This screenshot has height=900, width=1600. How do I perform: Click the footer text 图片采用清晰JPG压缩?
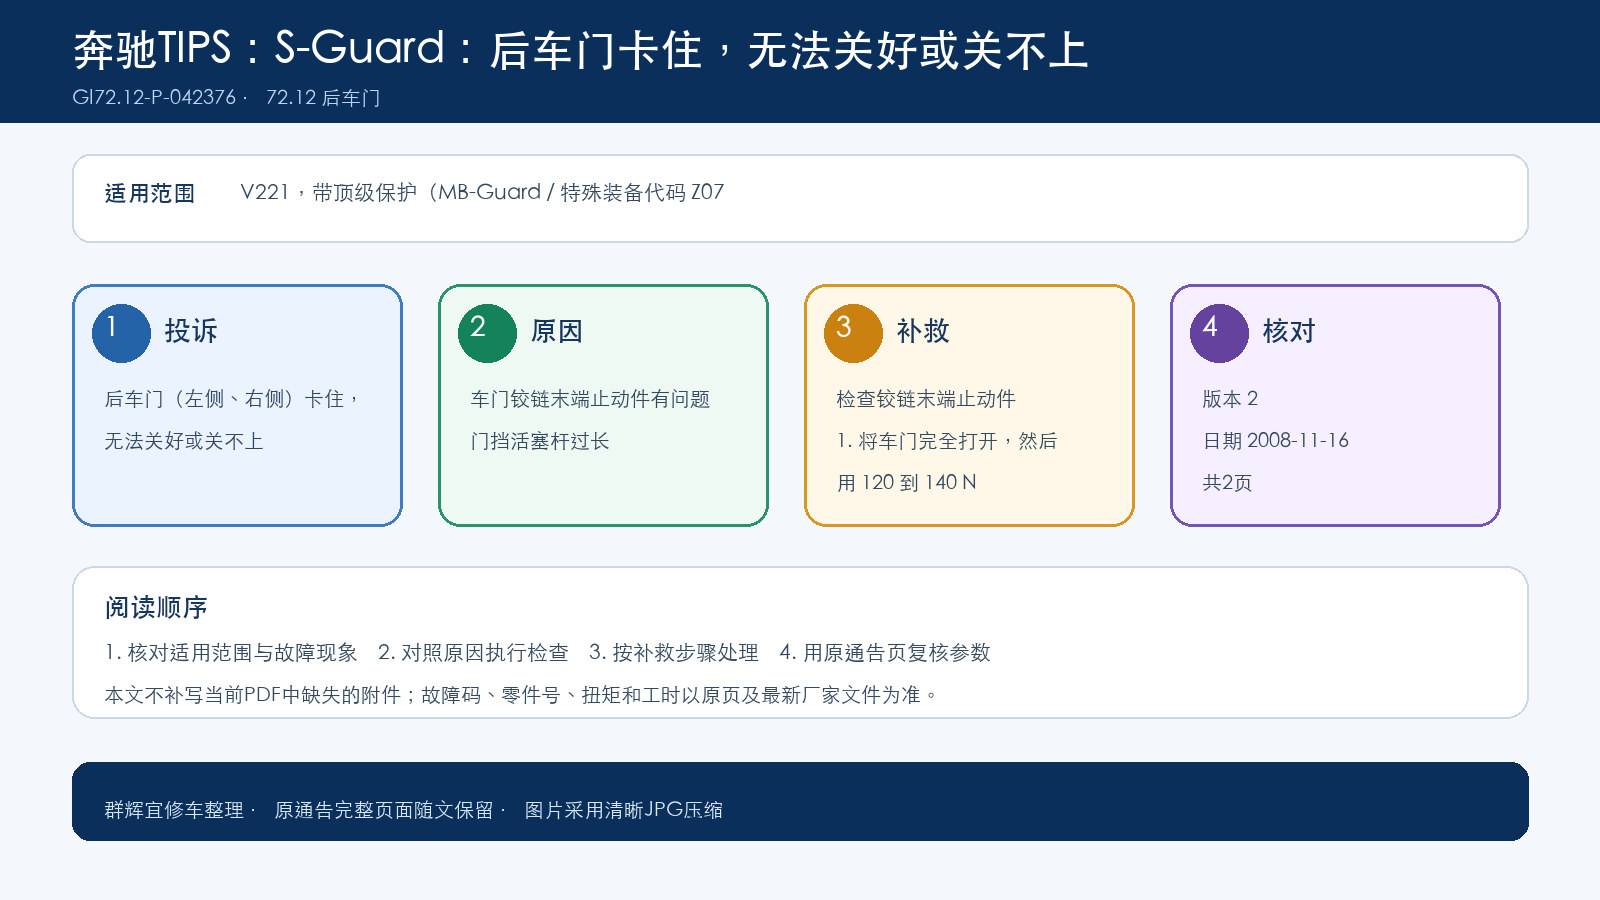point(624,810)
